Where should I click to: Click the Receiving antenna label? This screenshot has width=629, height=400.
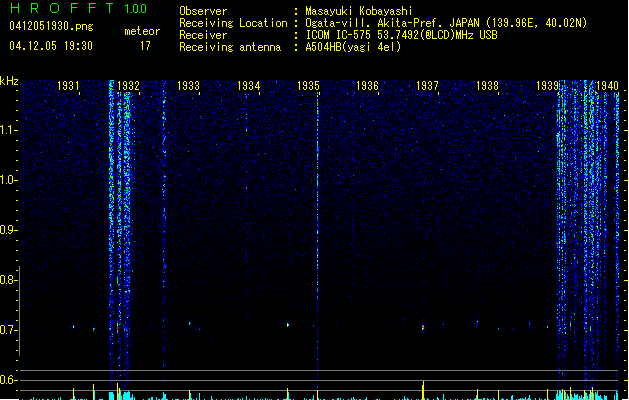(x=230, y=47)
